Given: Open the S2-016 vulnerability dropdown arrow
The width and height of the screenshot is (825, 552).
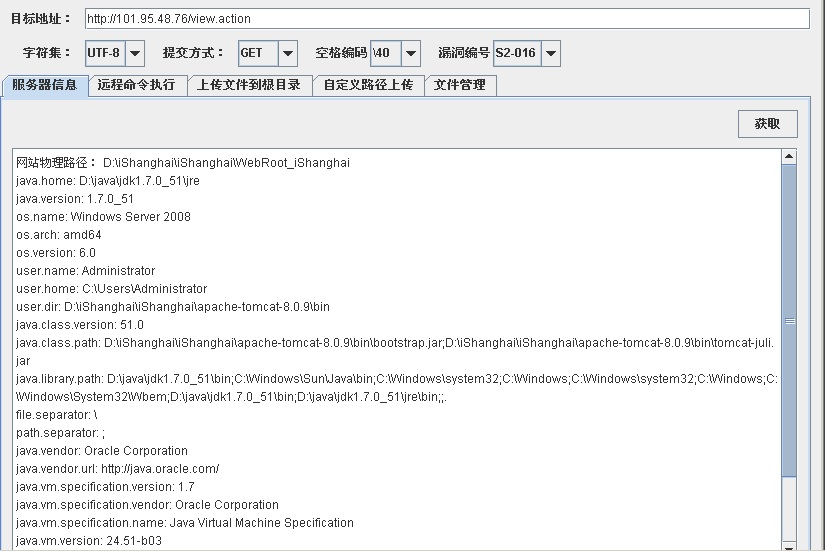Looking at the screenshot, I should (551, 53).
